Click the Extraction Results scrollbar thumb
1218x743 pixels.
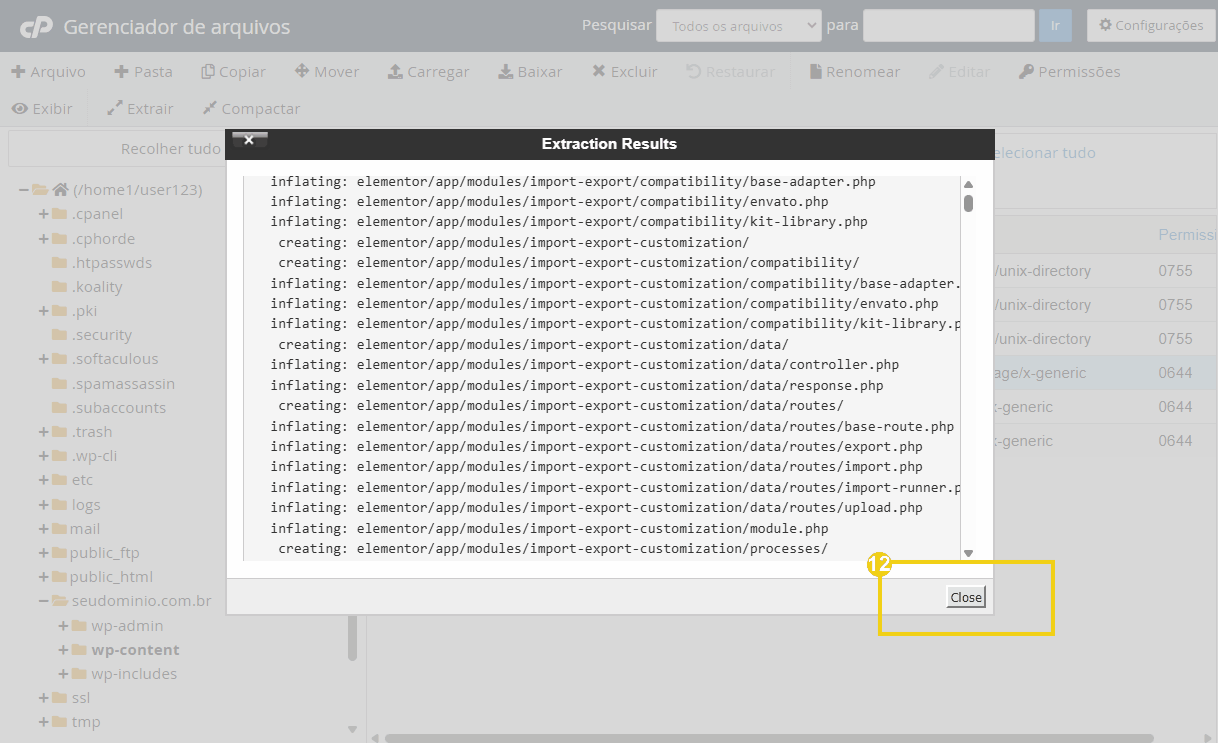[968, 203]
